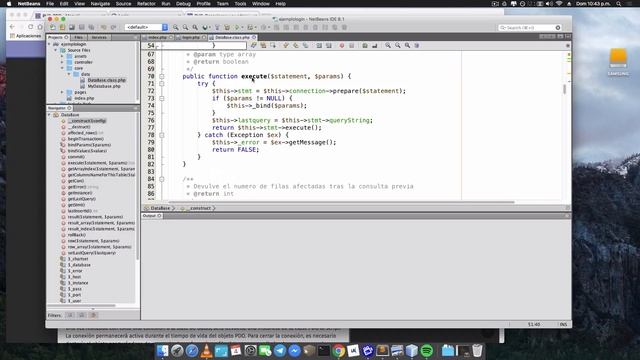This screenshot has width=640, height=360.
Task: Select MyDatabase.php in project tree
Action: (104, 86)
